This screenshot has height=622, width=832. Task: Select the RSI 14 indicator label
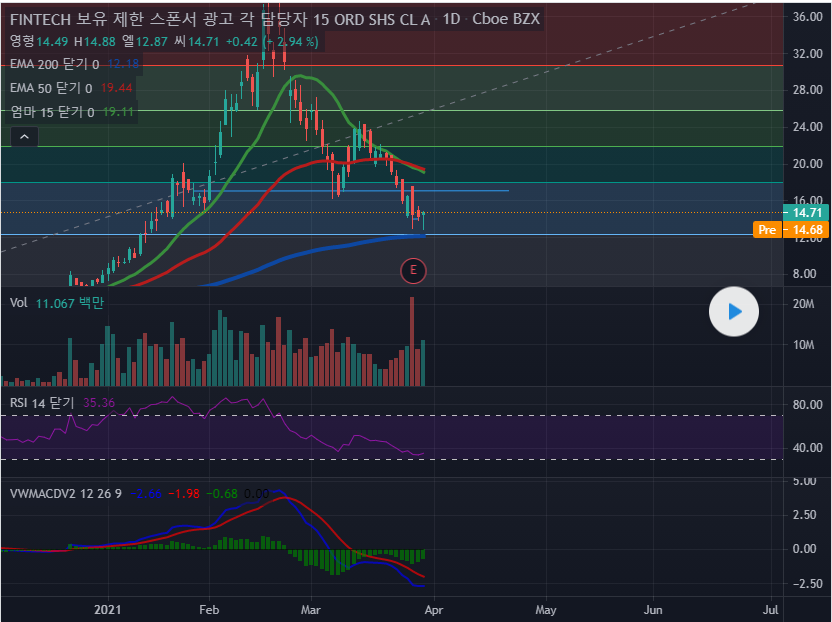click(40, 402)
